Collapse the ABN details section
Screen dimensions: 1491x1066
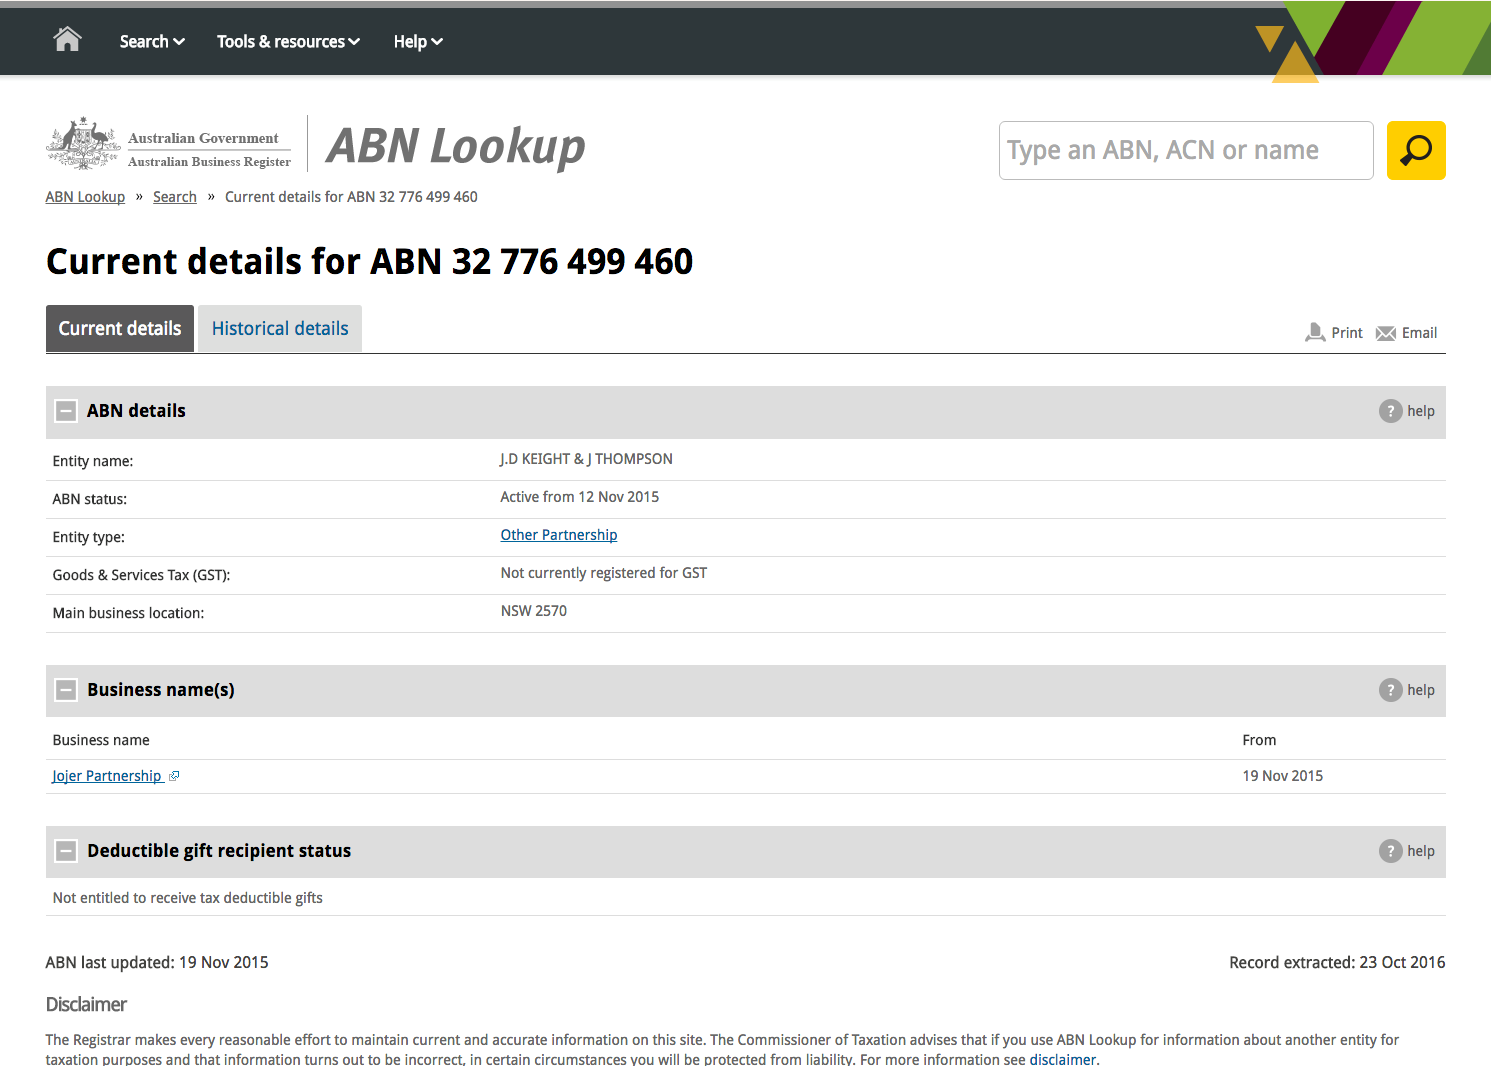tap(66, 411)
